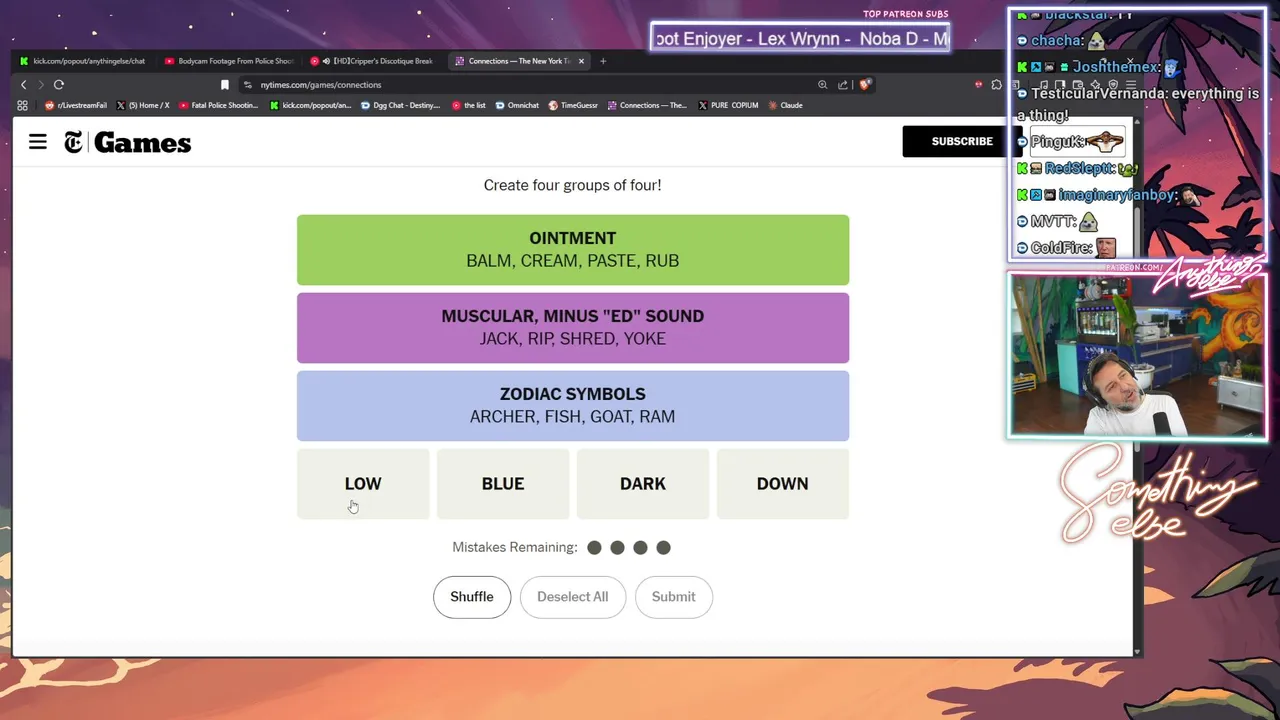Click the NYT Games logo
This screenshot has height=720, width=1280.
(127, 143)
